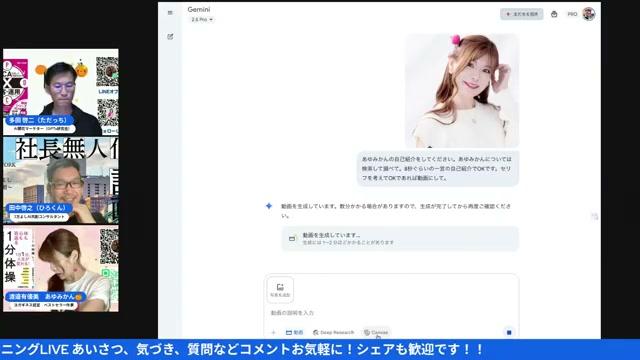Open the Gemini hamburger main menu

170,13
